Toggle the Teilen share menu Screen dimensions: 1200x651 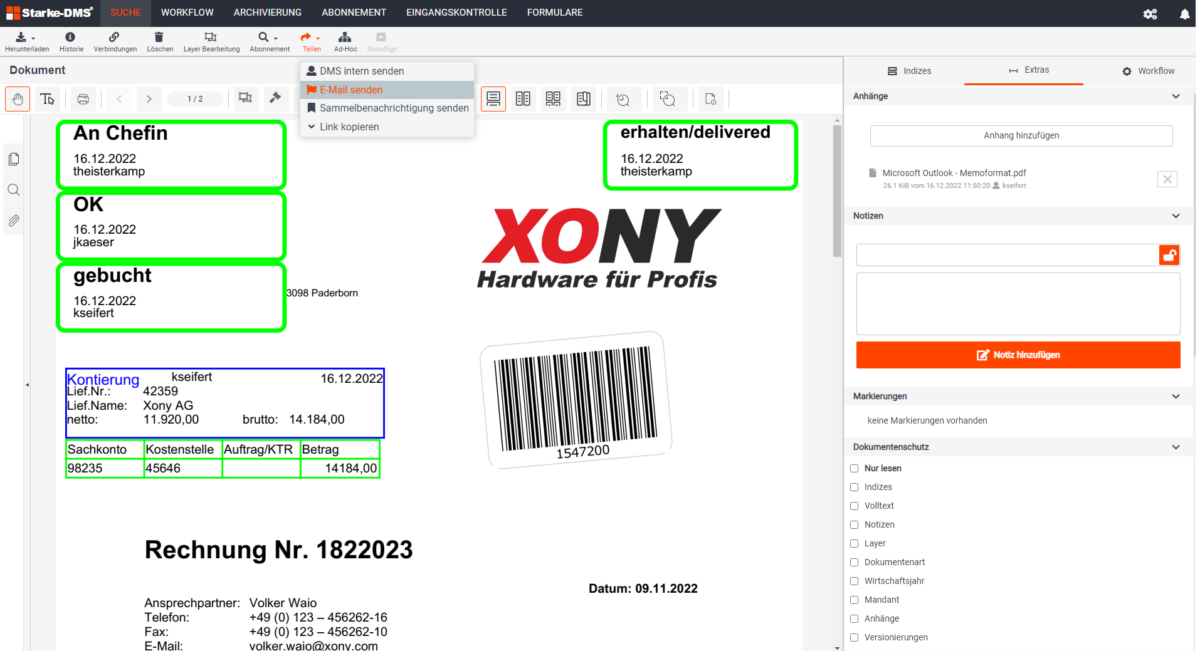(311, 41)
